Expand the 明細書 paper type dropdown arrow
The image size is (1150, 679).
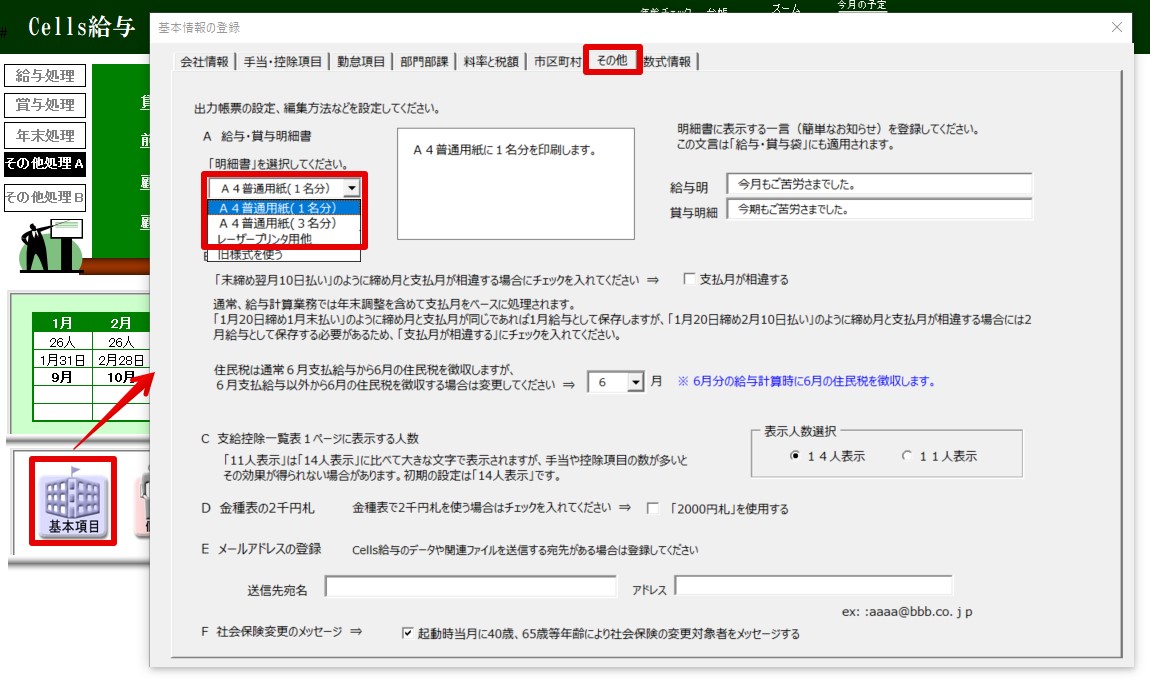click(x=350, y=188)
